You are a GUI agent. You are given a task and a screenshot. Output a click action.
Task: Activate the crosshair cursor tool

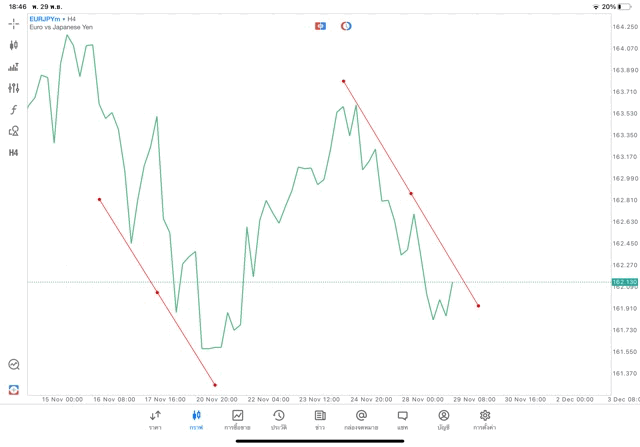(x=13, y=23)
